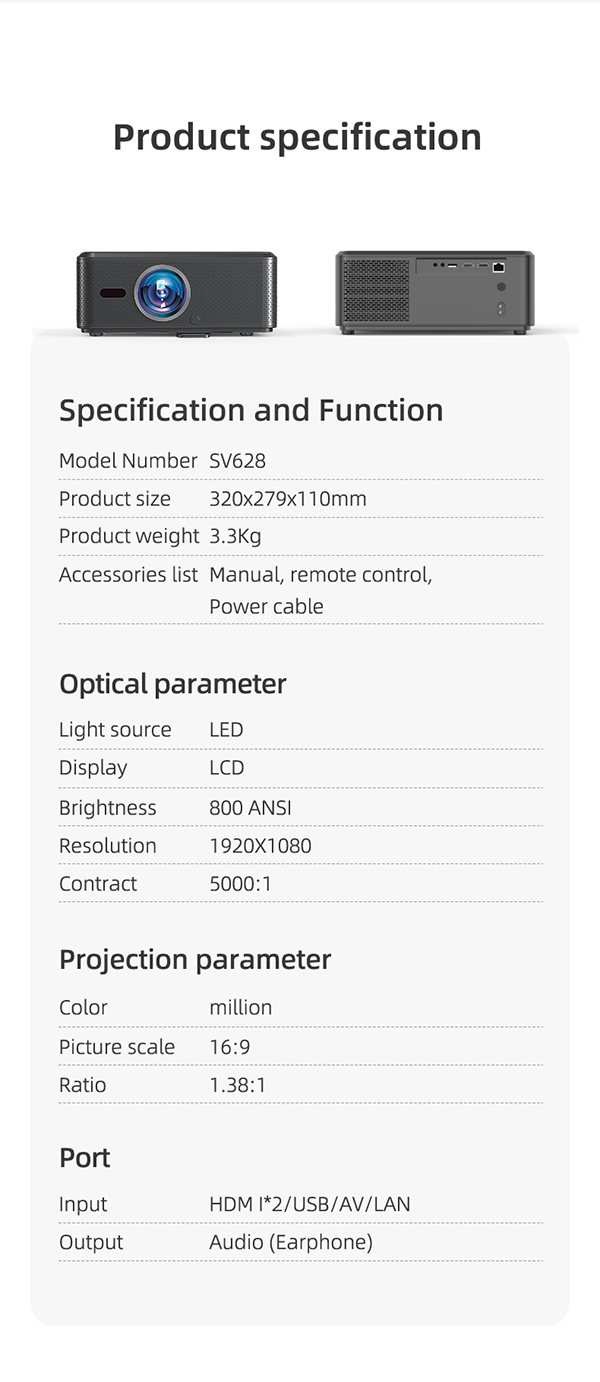The width and height of the screenshot is (600, 1382).
Task: Click the speaker grille on rear projector
Action: pyautogui.click(x=376, y=291)
